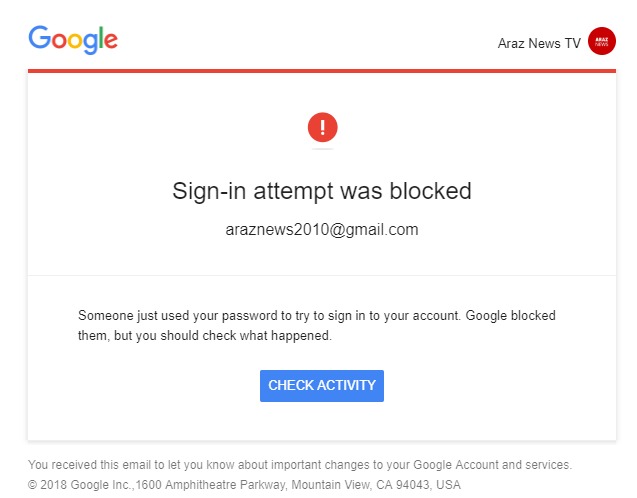Click the red bar atop the card
This screenshot has width=637, height=498.
(x=322, y=71)
